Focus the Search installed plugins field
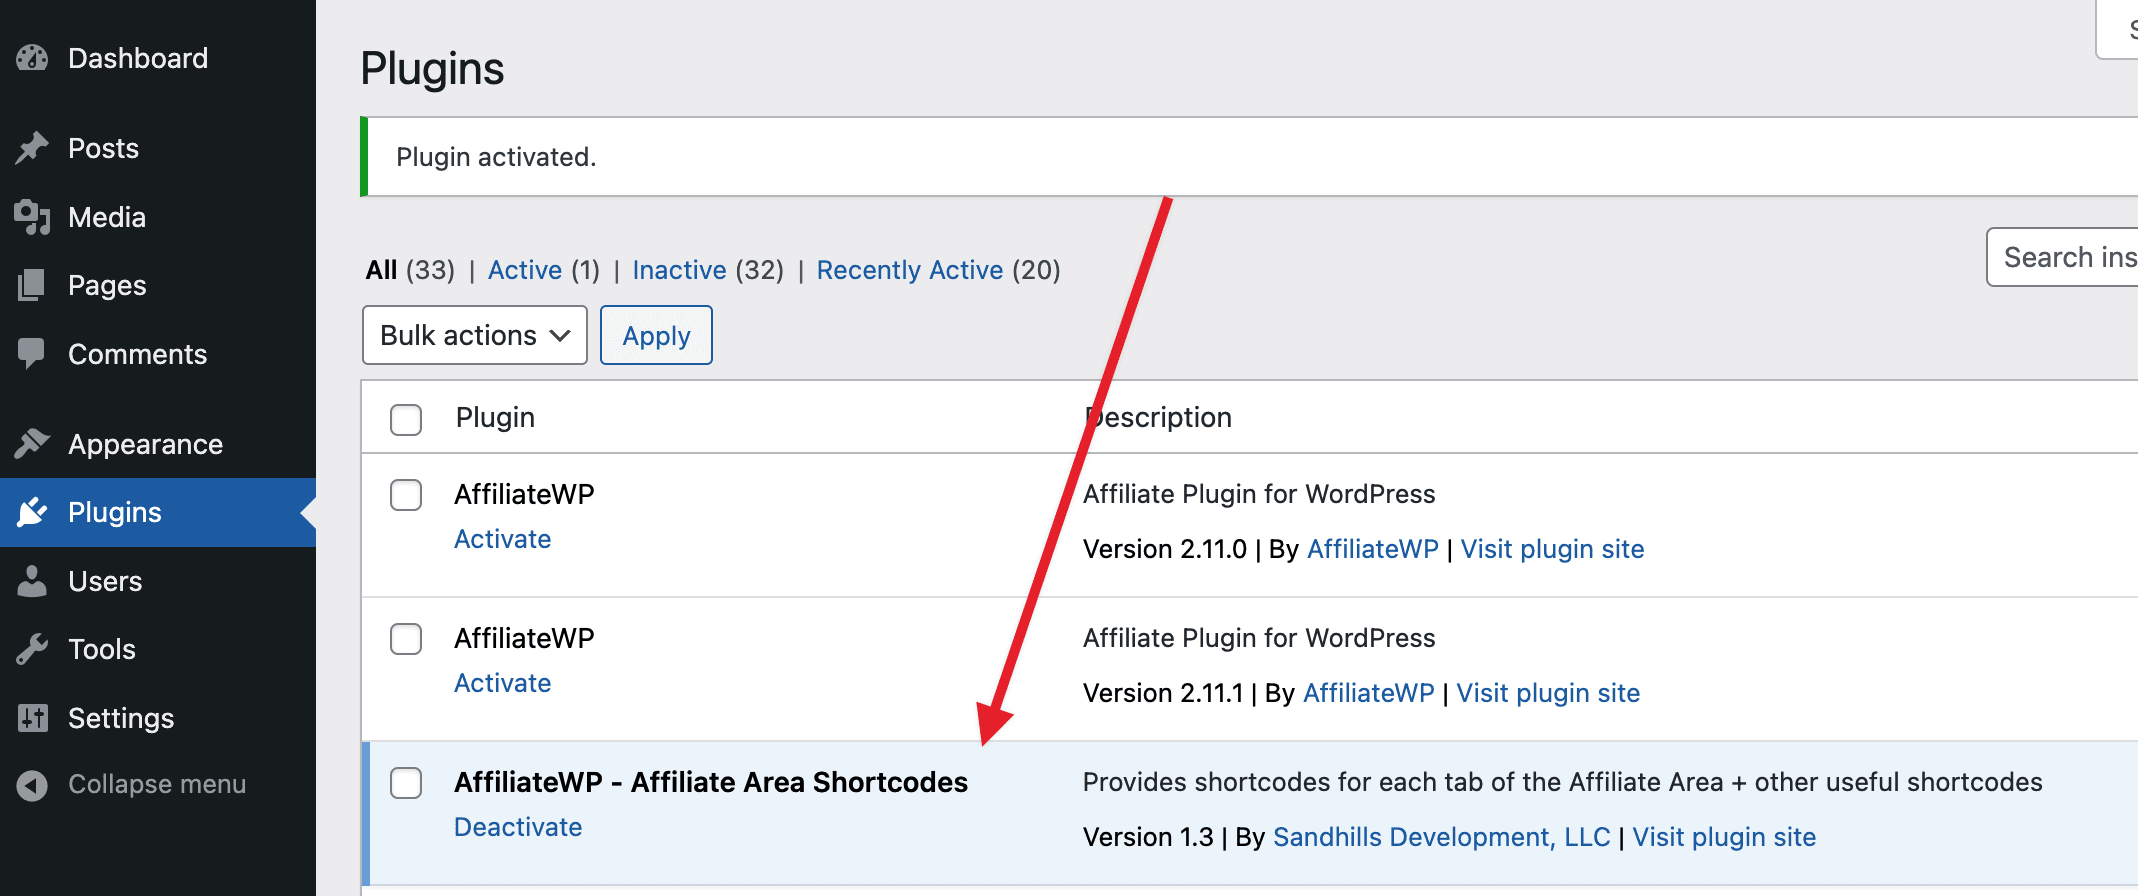This screenshot has height=896, width=2138. [x=2062, y=257]
